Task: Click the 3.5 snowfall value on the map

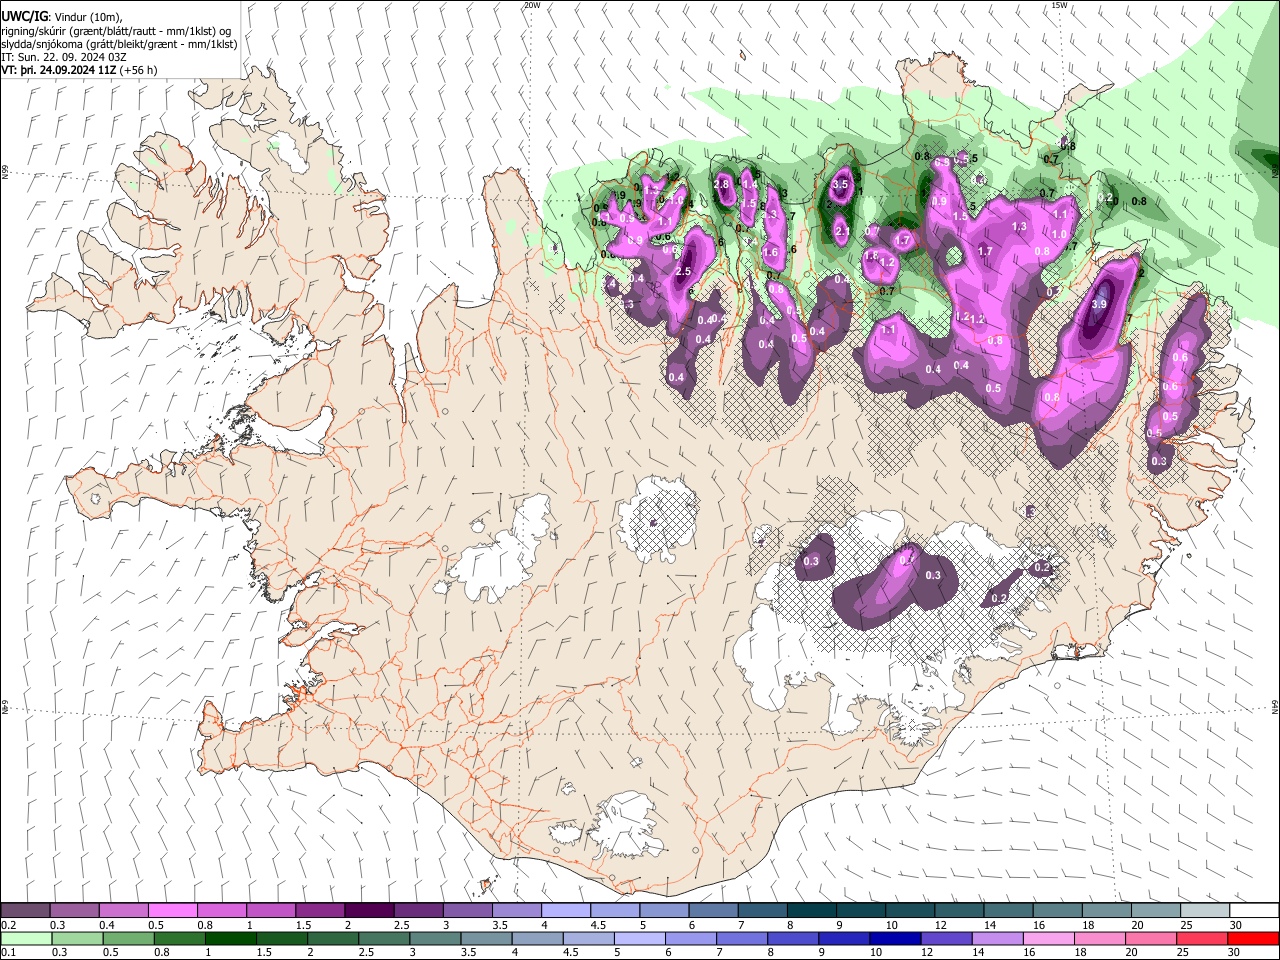Action: [x=840, y=184]
